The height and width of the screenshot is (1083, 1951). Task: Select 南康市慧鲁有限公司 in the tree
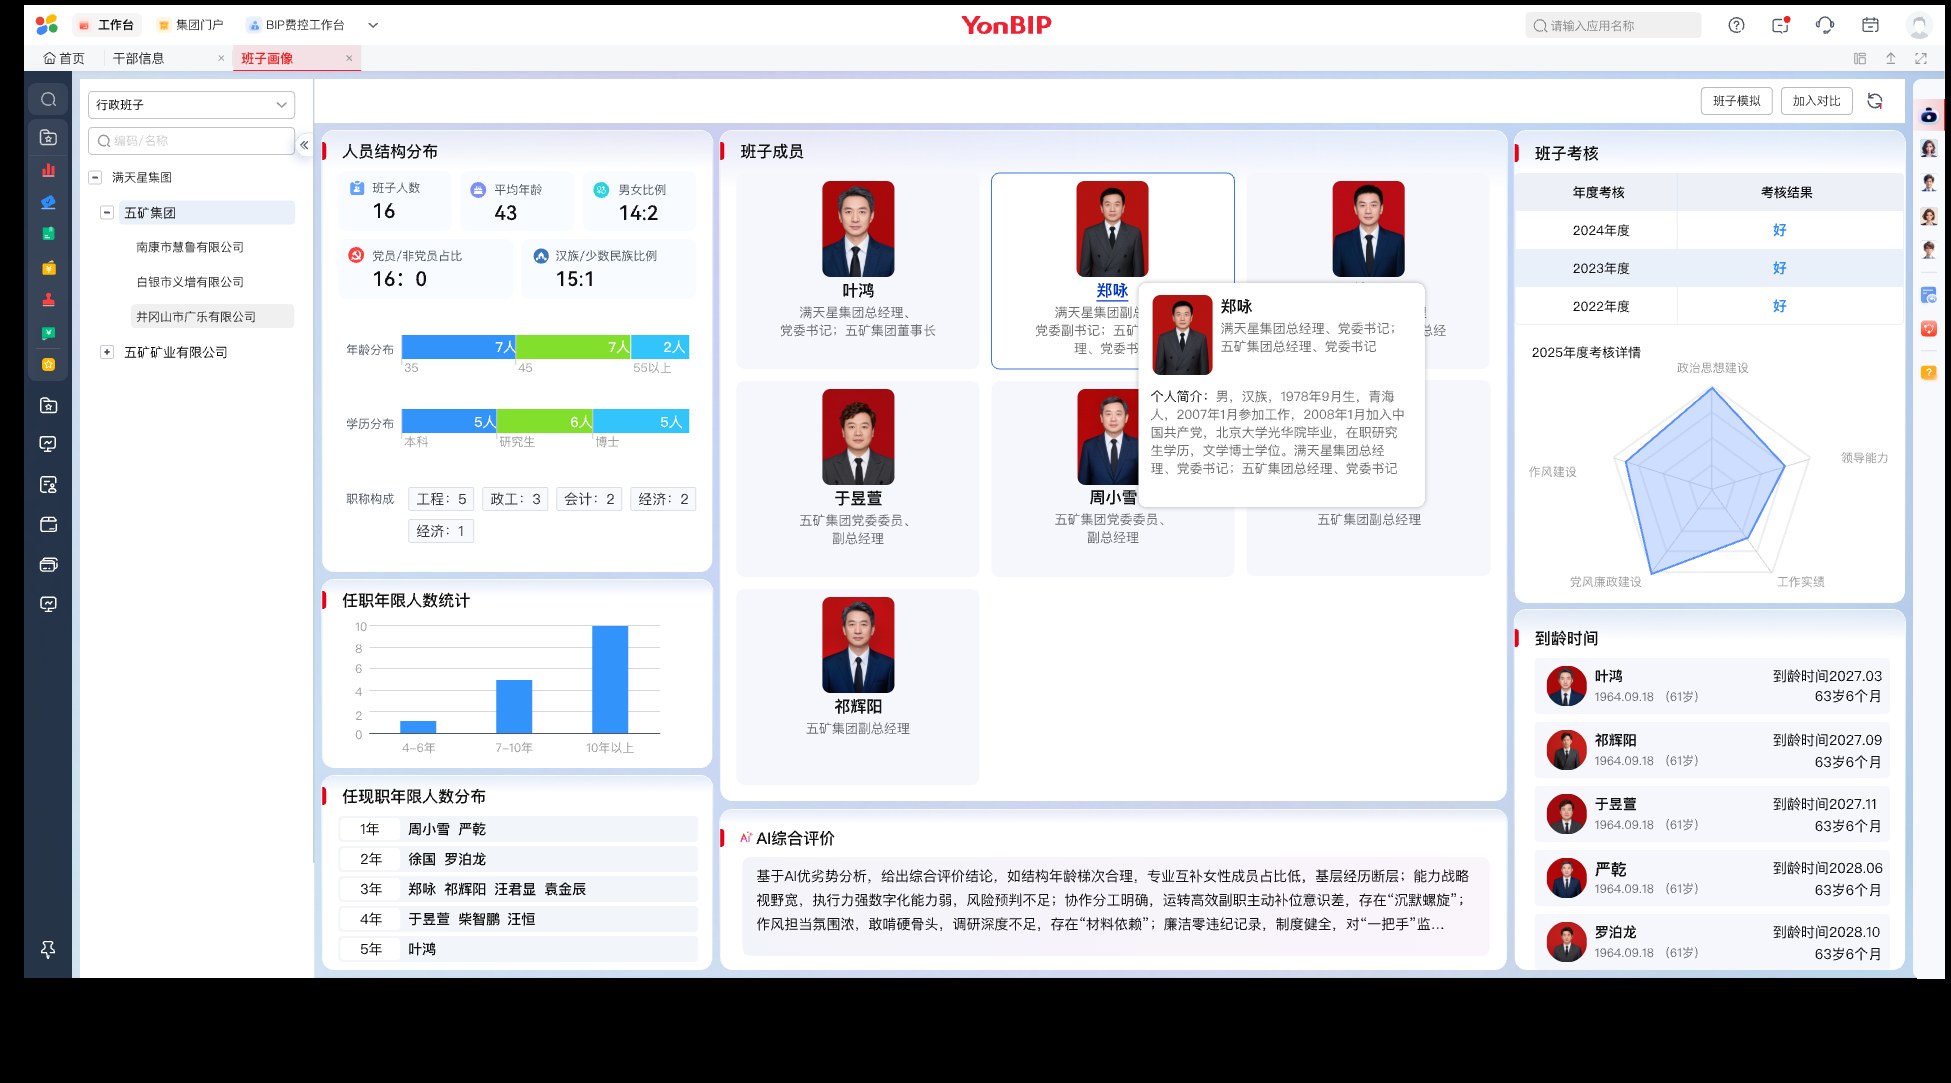(190, 247)
